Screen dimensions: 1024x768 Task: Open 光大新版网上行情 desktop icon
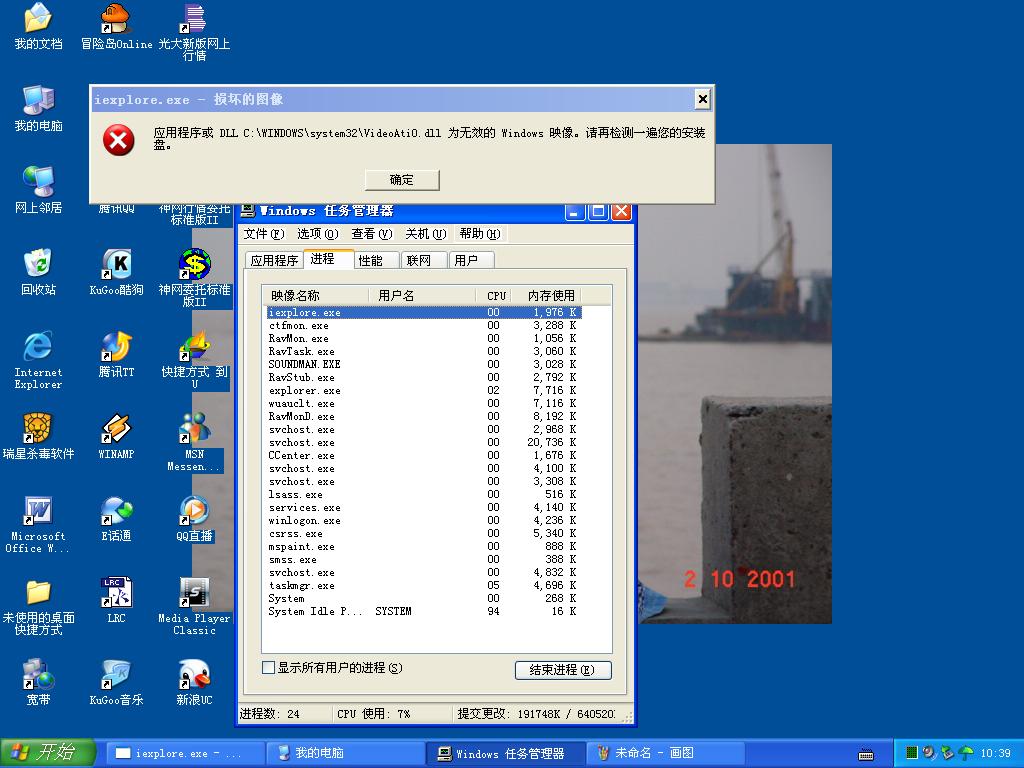[194, 31]
